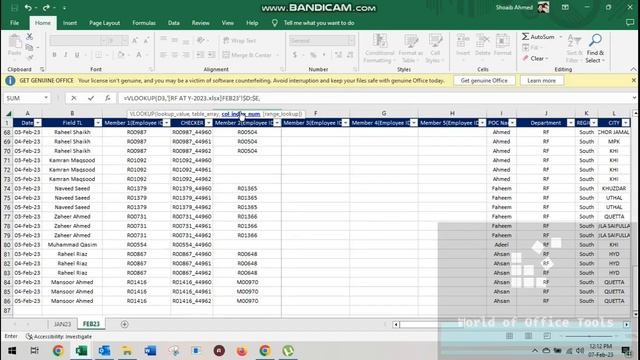Click Tell me what you want to do
This screenshot has height=360, width=640.
(x=319, y=23)
